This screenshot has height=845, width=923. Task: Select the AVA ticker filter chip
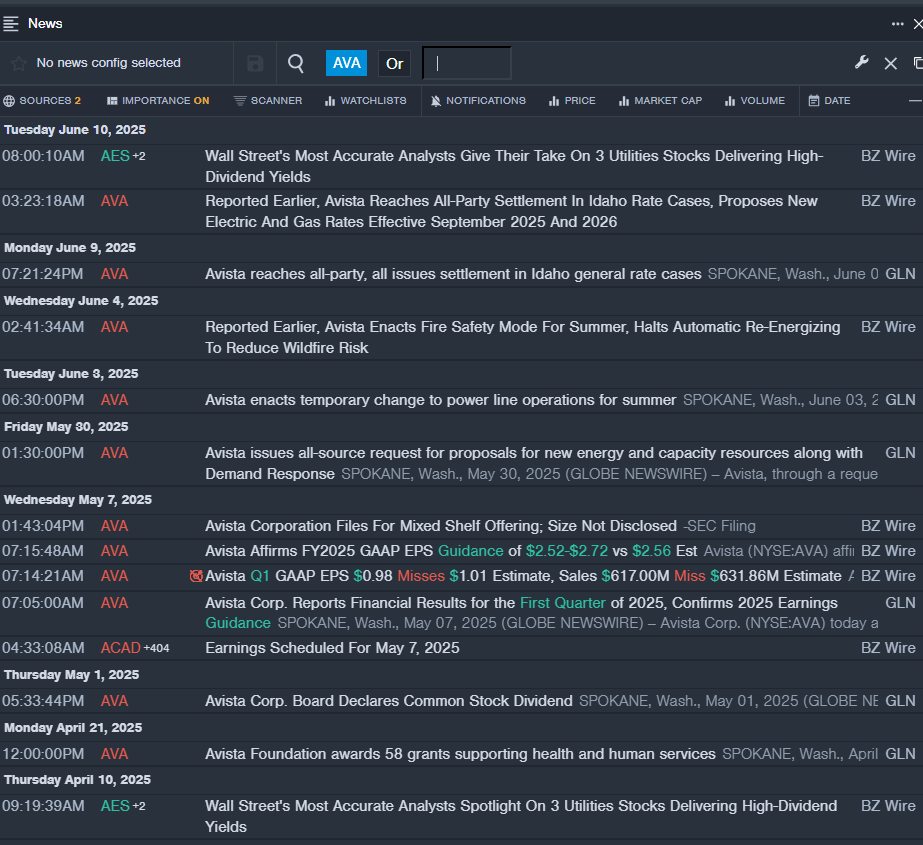point(346,63)
